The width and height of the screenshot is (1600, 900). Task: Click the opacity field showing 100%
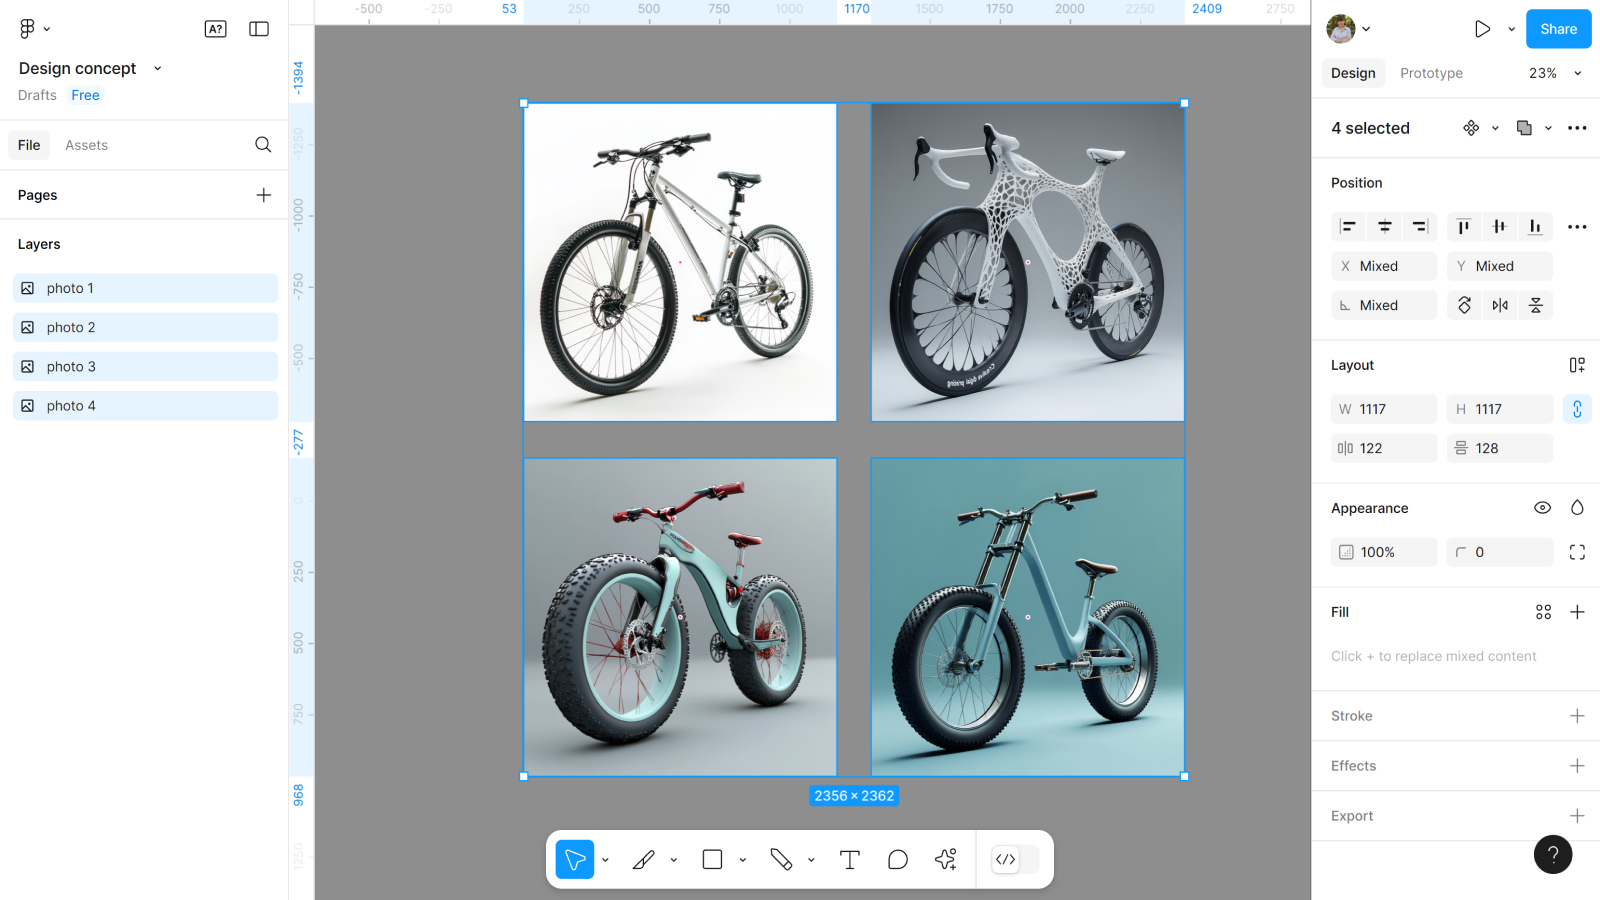pyautogui.click(x=1384, y=552)
